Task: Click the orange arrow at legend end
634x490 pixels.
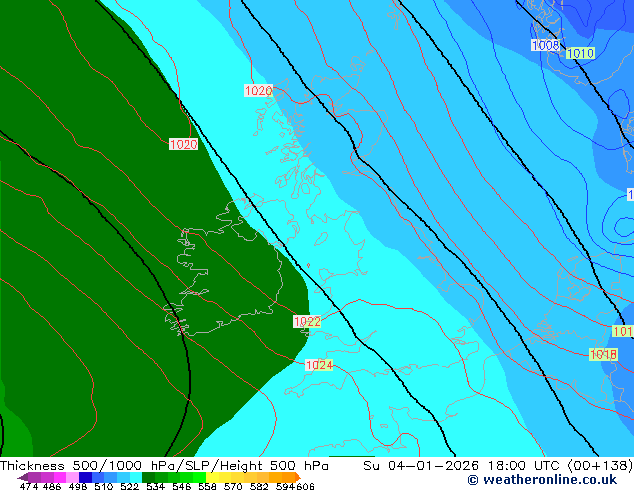Action: coord(298,477)
